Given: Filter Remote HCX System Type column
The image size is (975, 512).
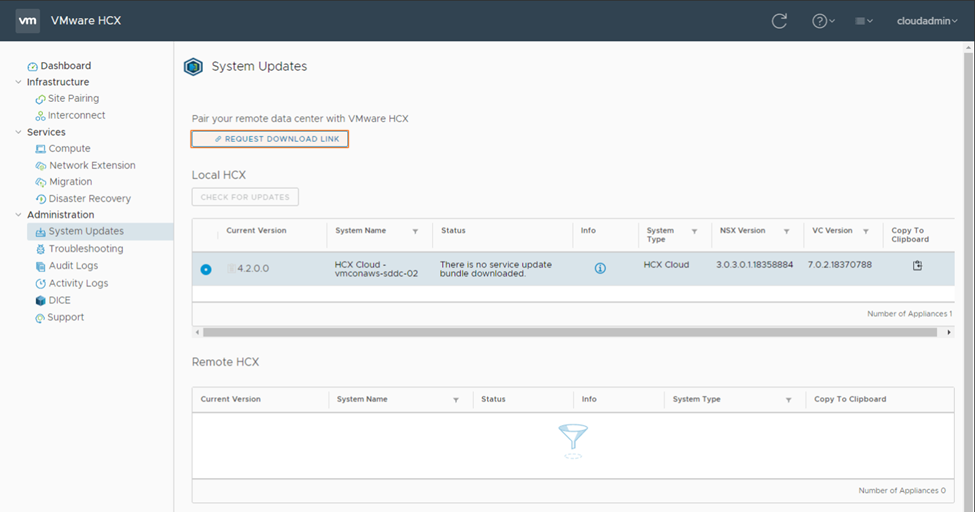Looking at the screenshot, I should pyautogui.click(x=788, y=400).
